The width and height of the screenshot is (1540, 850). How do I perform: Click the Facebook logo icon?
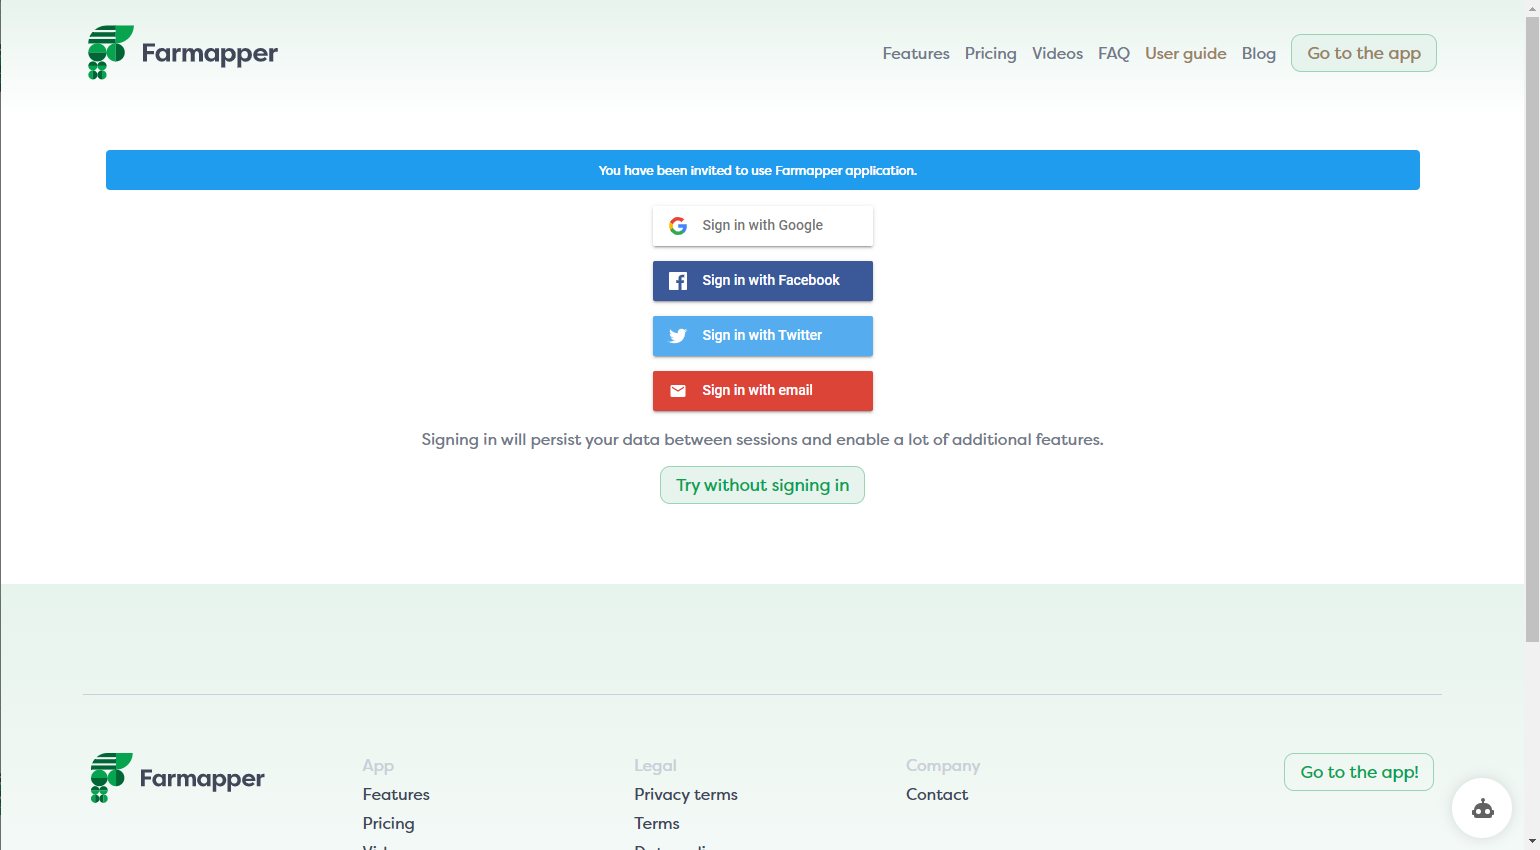[x=678, y=281]
